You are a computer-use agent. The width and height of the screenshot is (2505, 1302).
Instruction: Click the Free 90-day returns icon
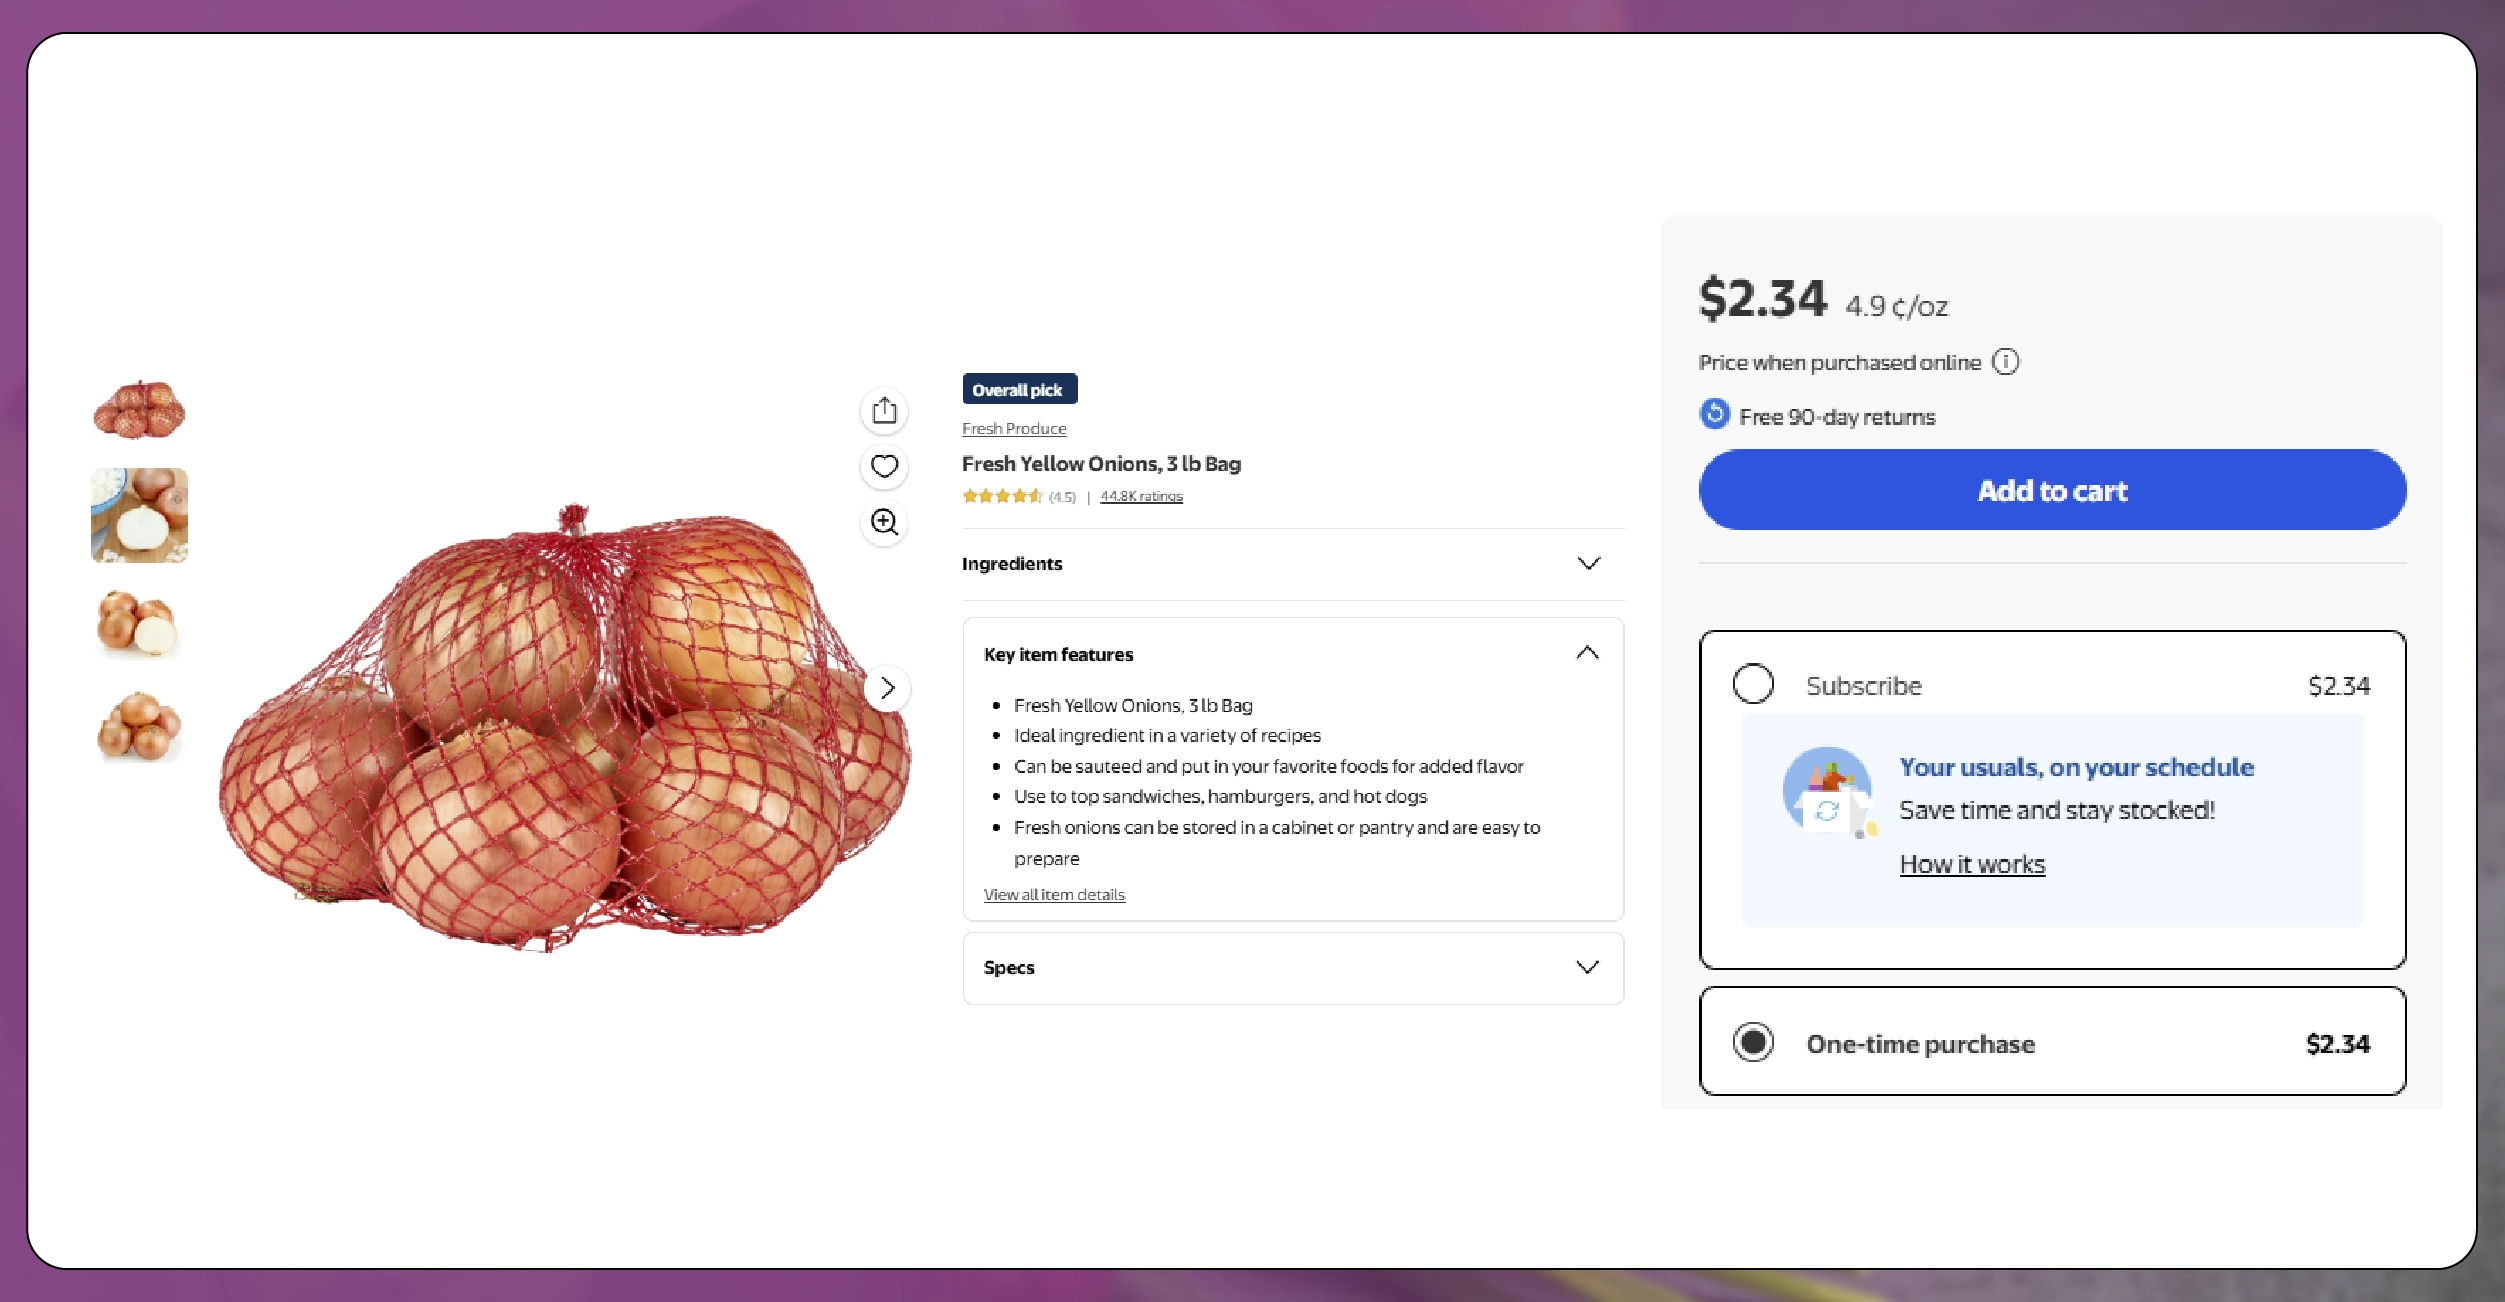pos(1714,414)
